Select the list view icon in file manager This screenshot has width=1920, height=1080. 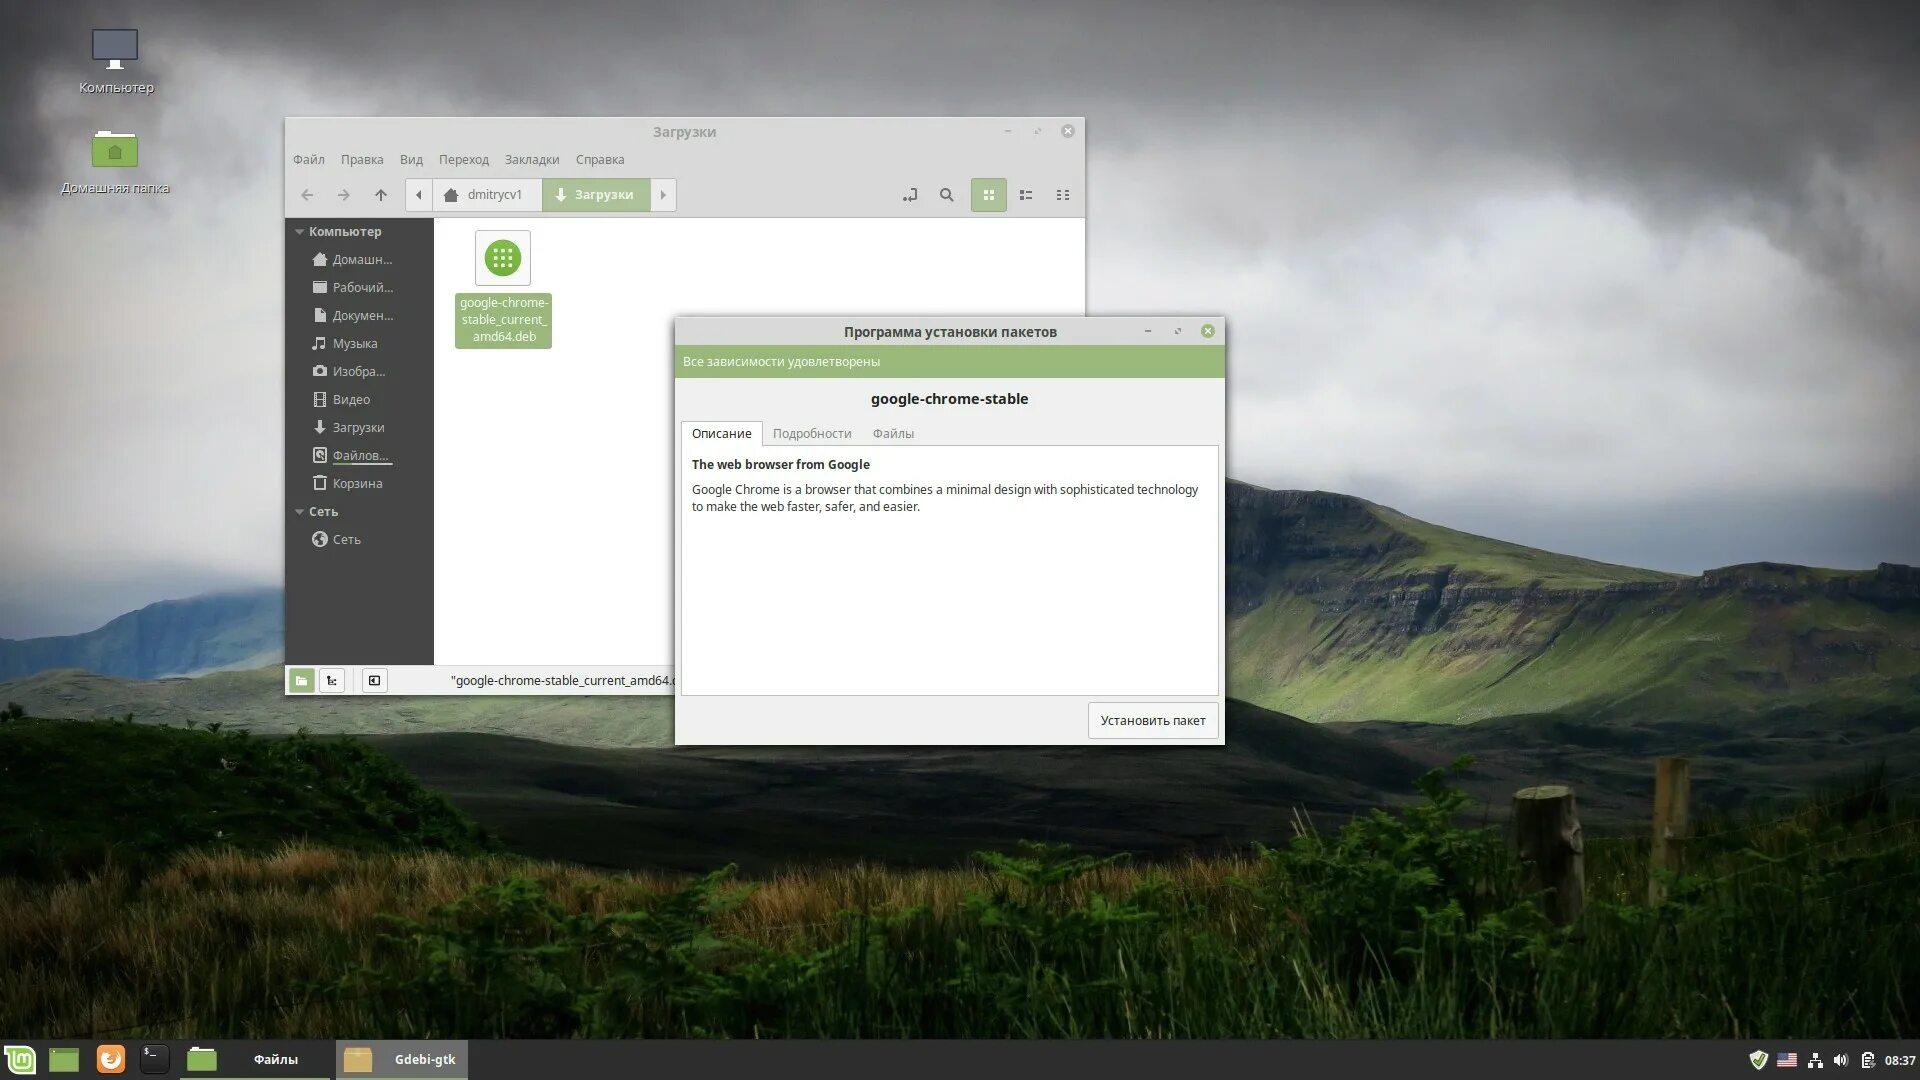[1025, 194]
